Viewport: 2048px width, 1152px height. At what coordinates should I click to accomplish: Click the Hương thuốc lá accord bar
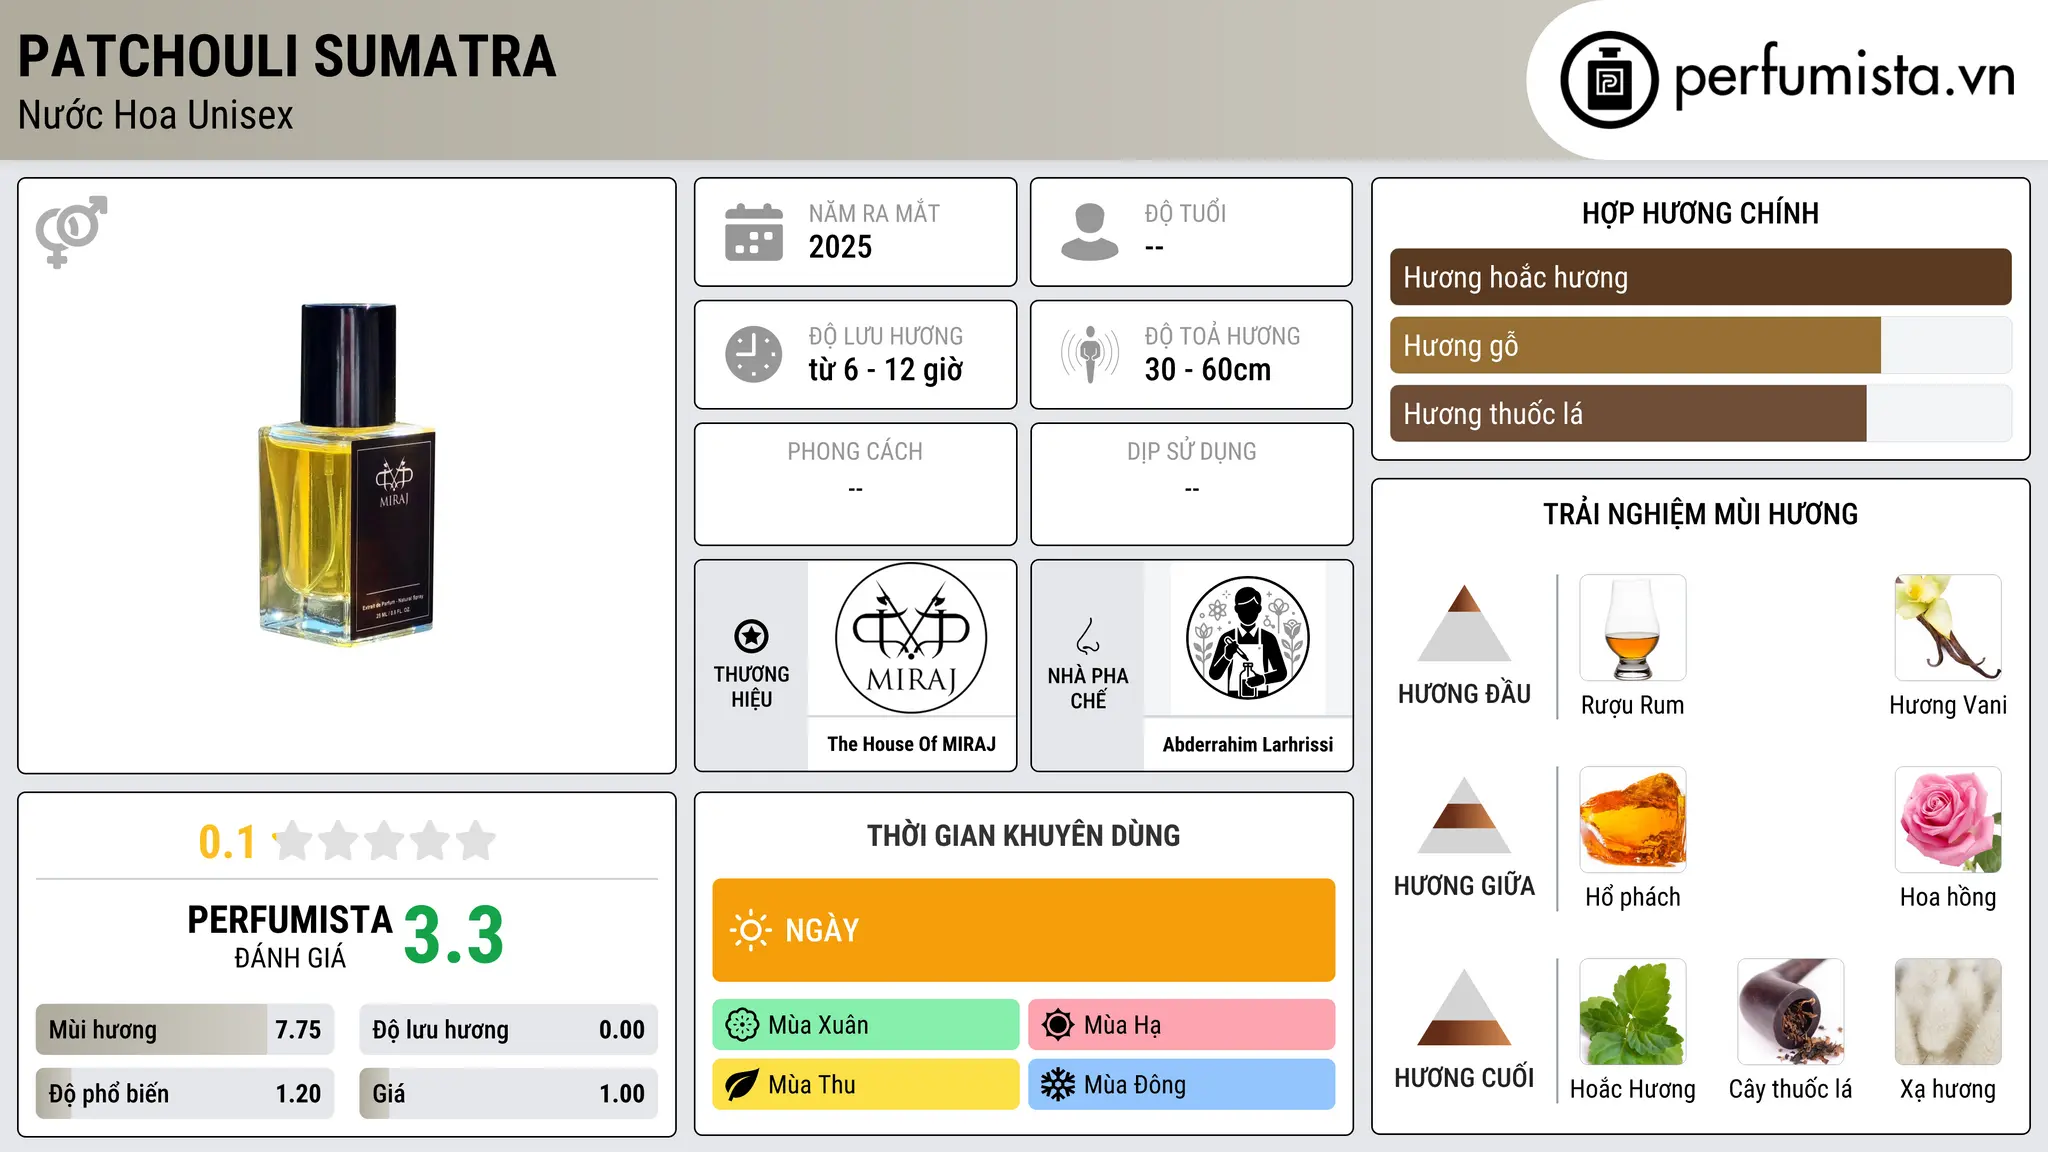coord(1701,413)
